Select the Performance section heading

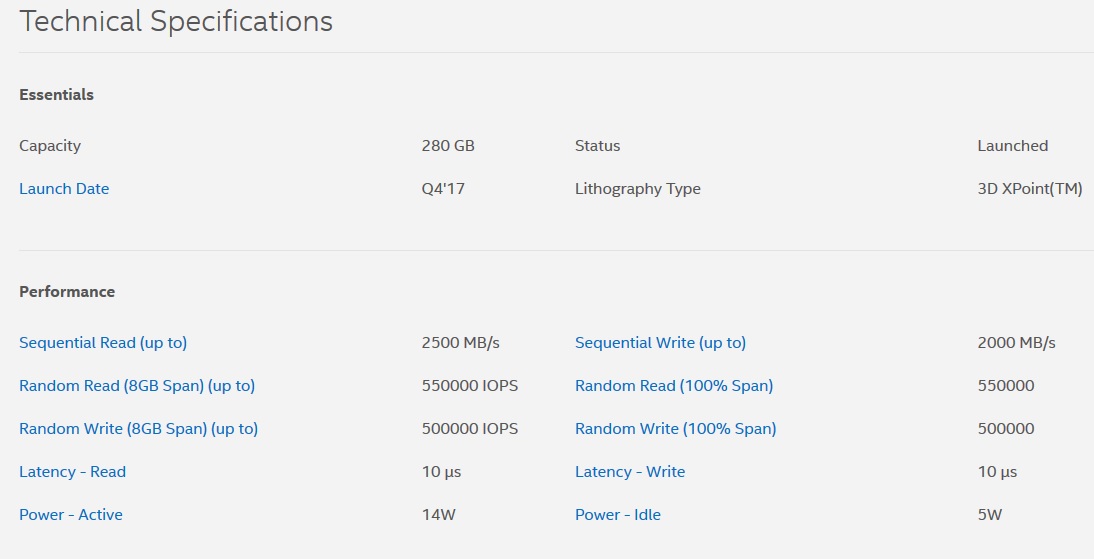click(67, 292)
